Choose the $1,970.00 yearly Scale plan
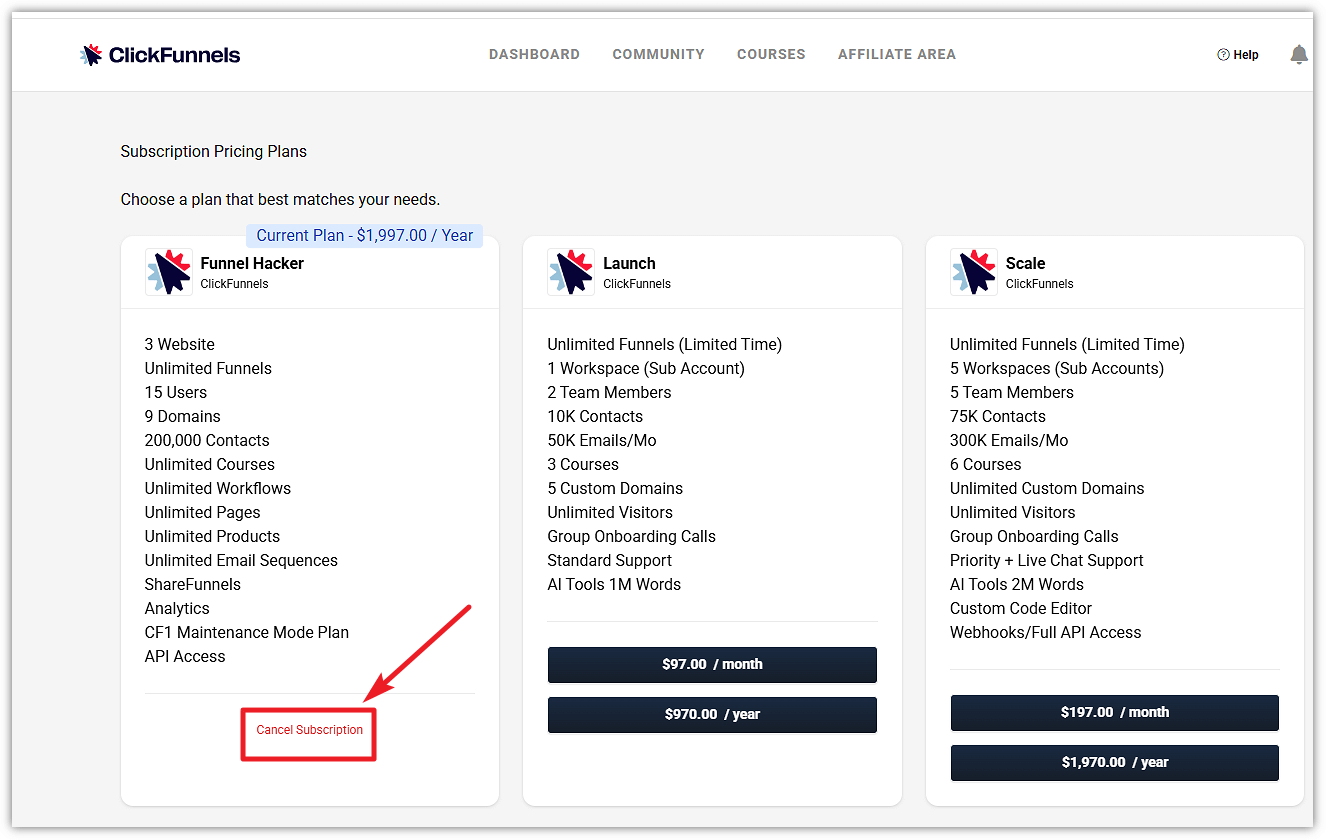This screenshot has width=1326, height=840. point(1114,762)
